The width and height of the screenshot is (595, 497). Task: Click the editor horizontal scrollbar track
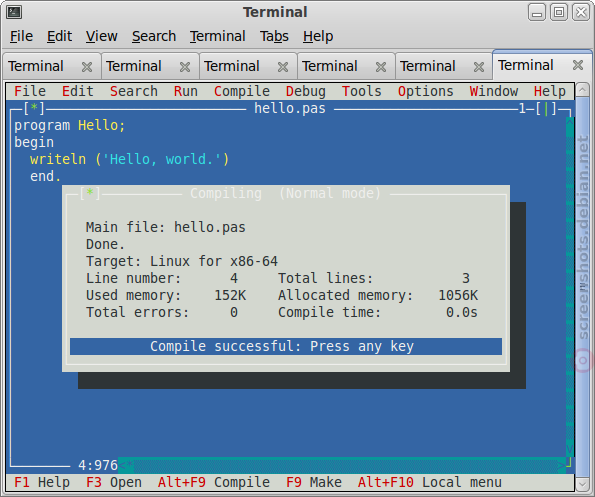coord(345,465)
